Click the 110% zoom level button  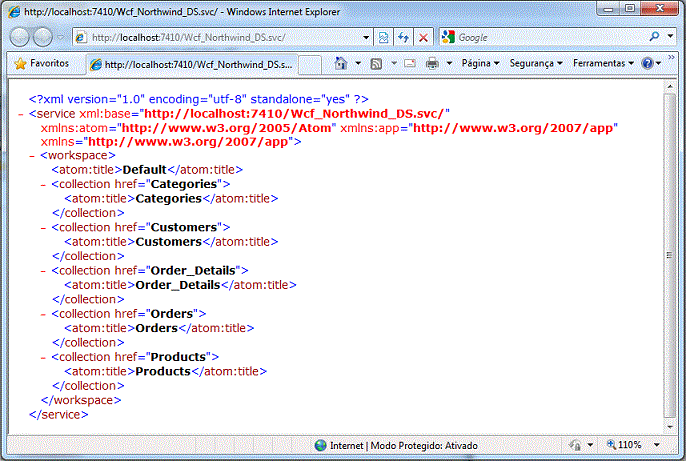click(x=624, y=445)
